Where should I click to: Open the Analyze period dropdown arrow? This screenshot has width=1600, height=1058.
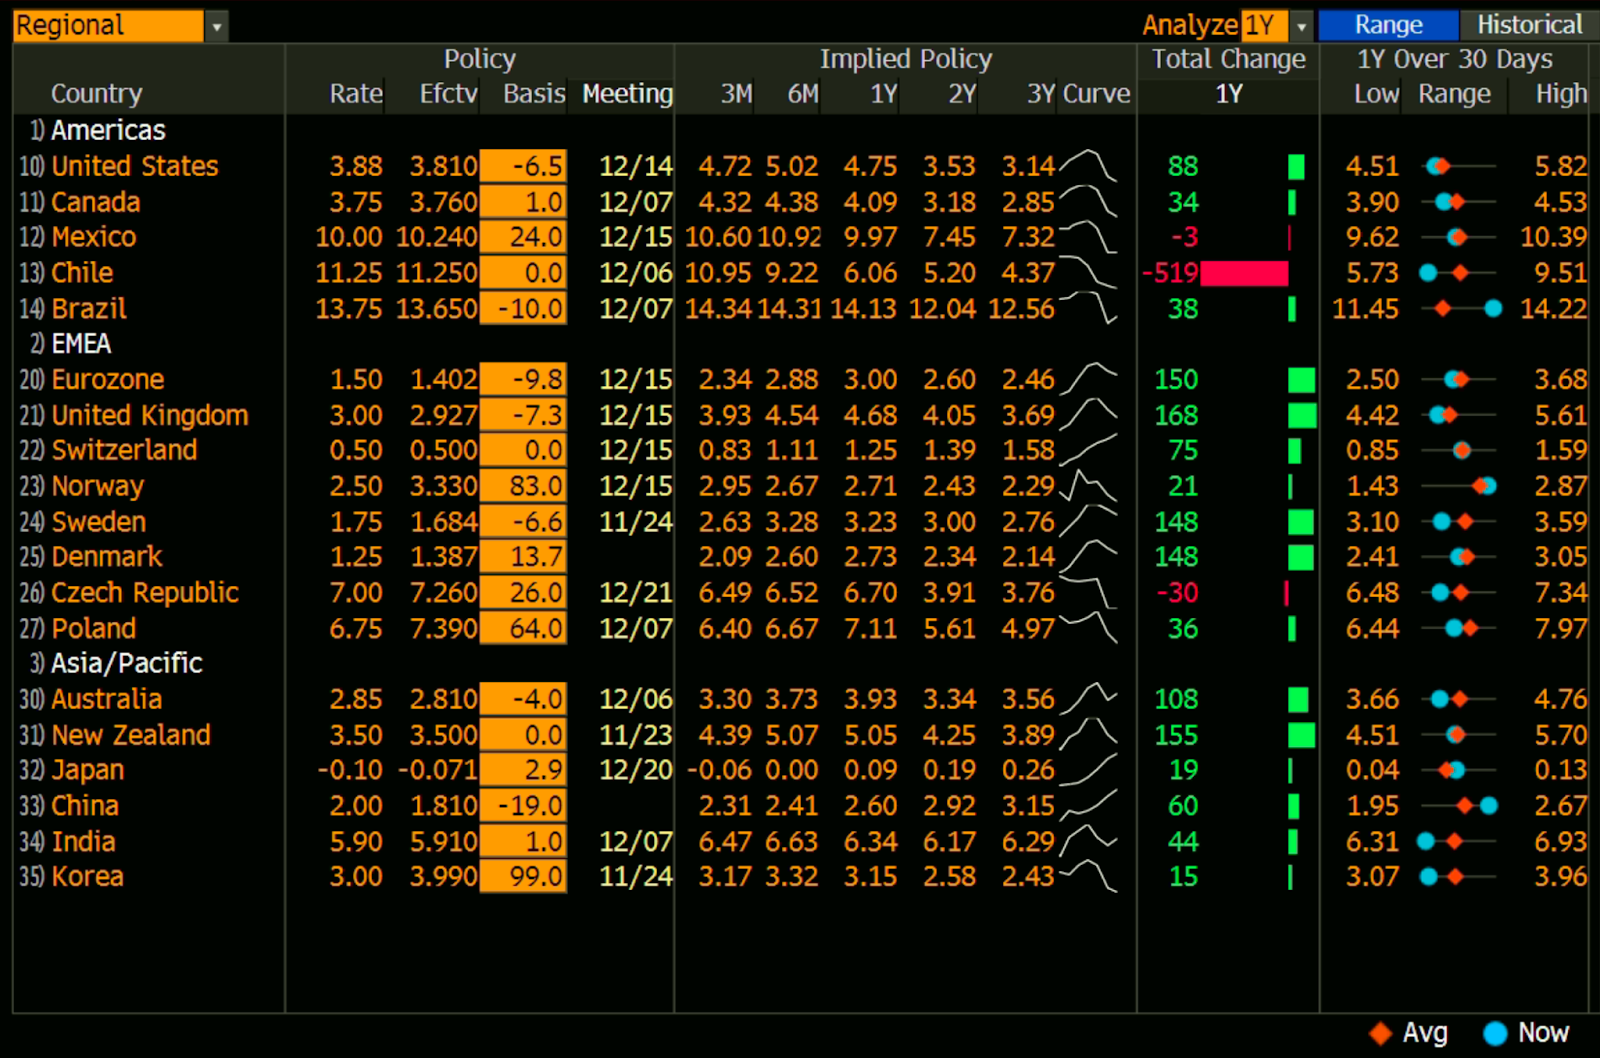[1301, 26]
